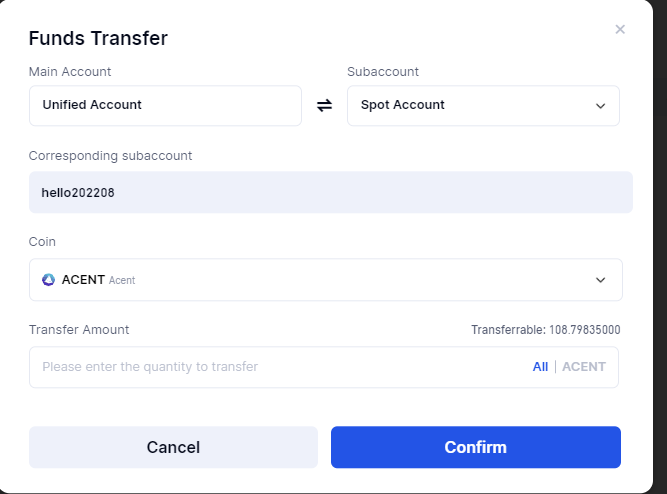Click the ACENT coin name in selector
The image size is (667, 494).
pos(84,280)
